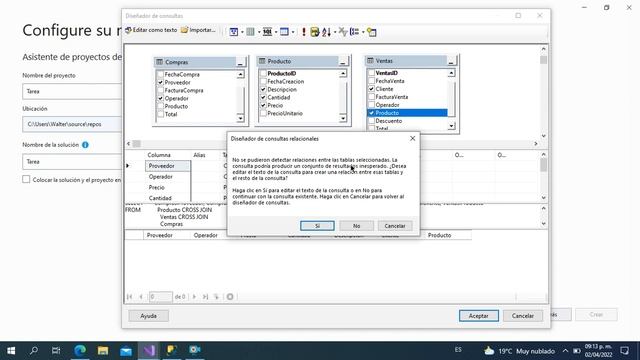Toggle the diagram pane icon in toolbar
The width and height of the screenshot is (640, 360).
[x=233, y=32]
